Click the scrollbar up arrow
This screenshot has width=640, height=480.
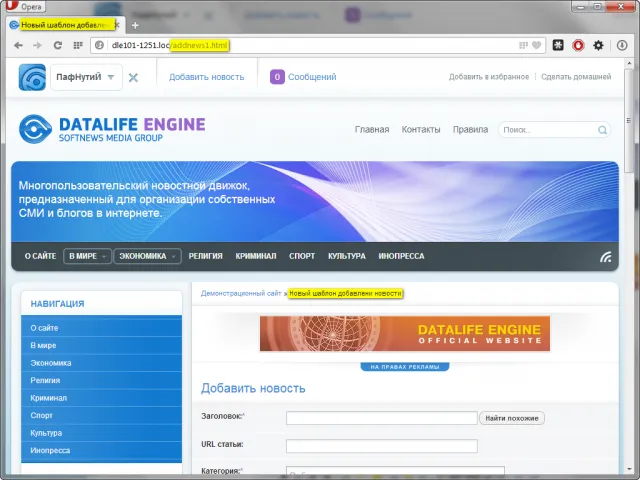(x=629, y=64)
